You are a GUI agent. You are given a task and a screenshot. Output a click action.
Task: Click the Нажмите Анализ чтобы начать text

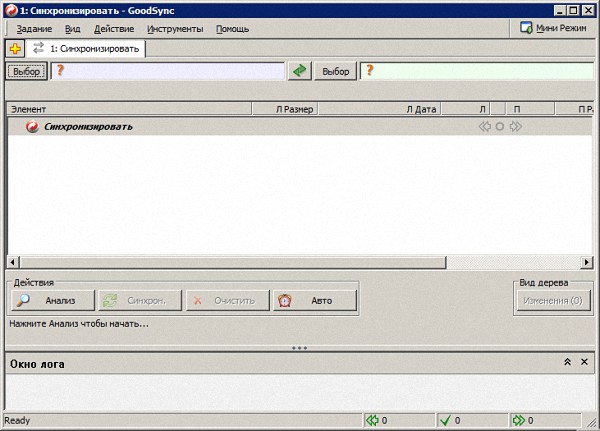(79, 324)
